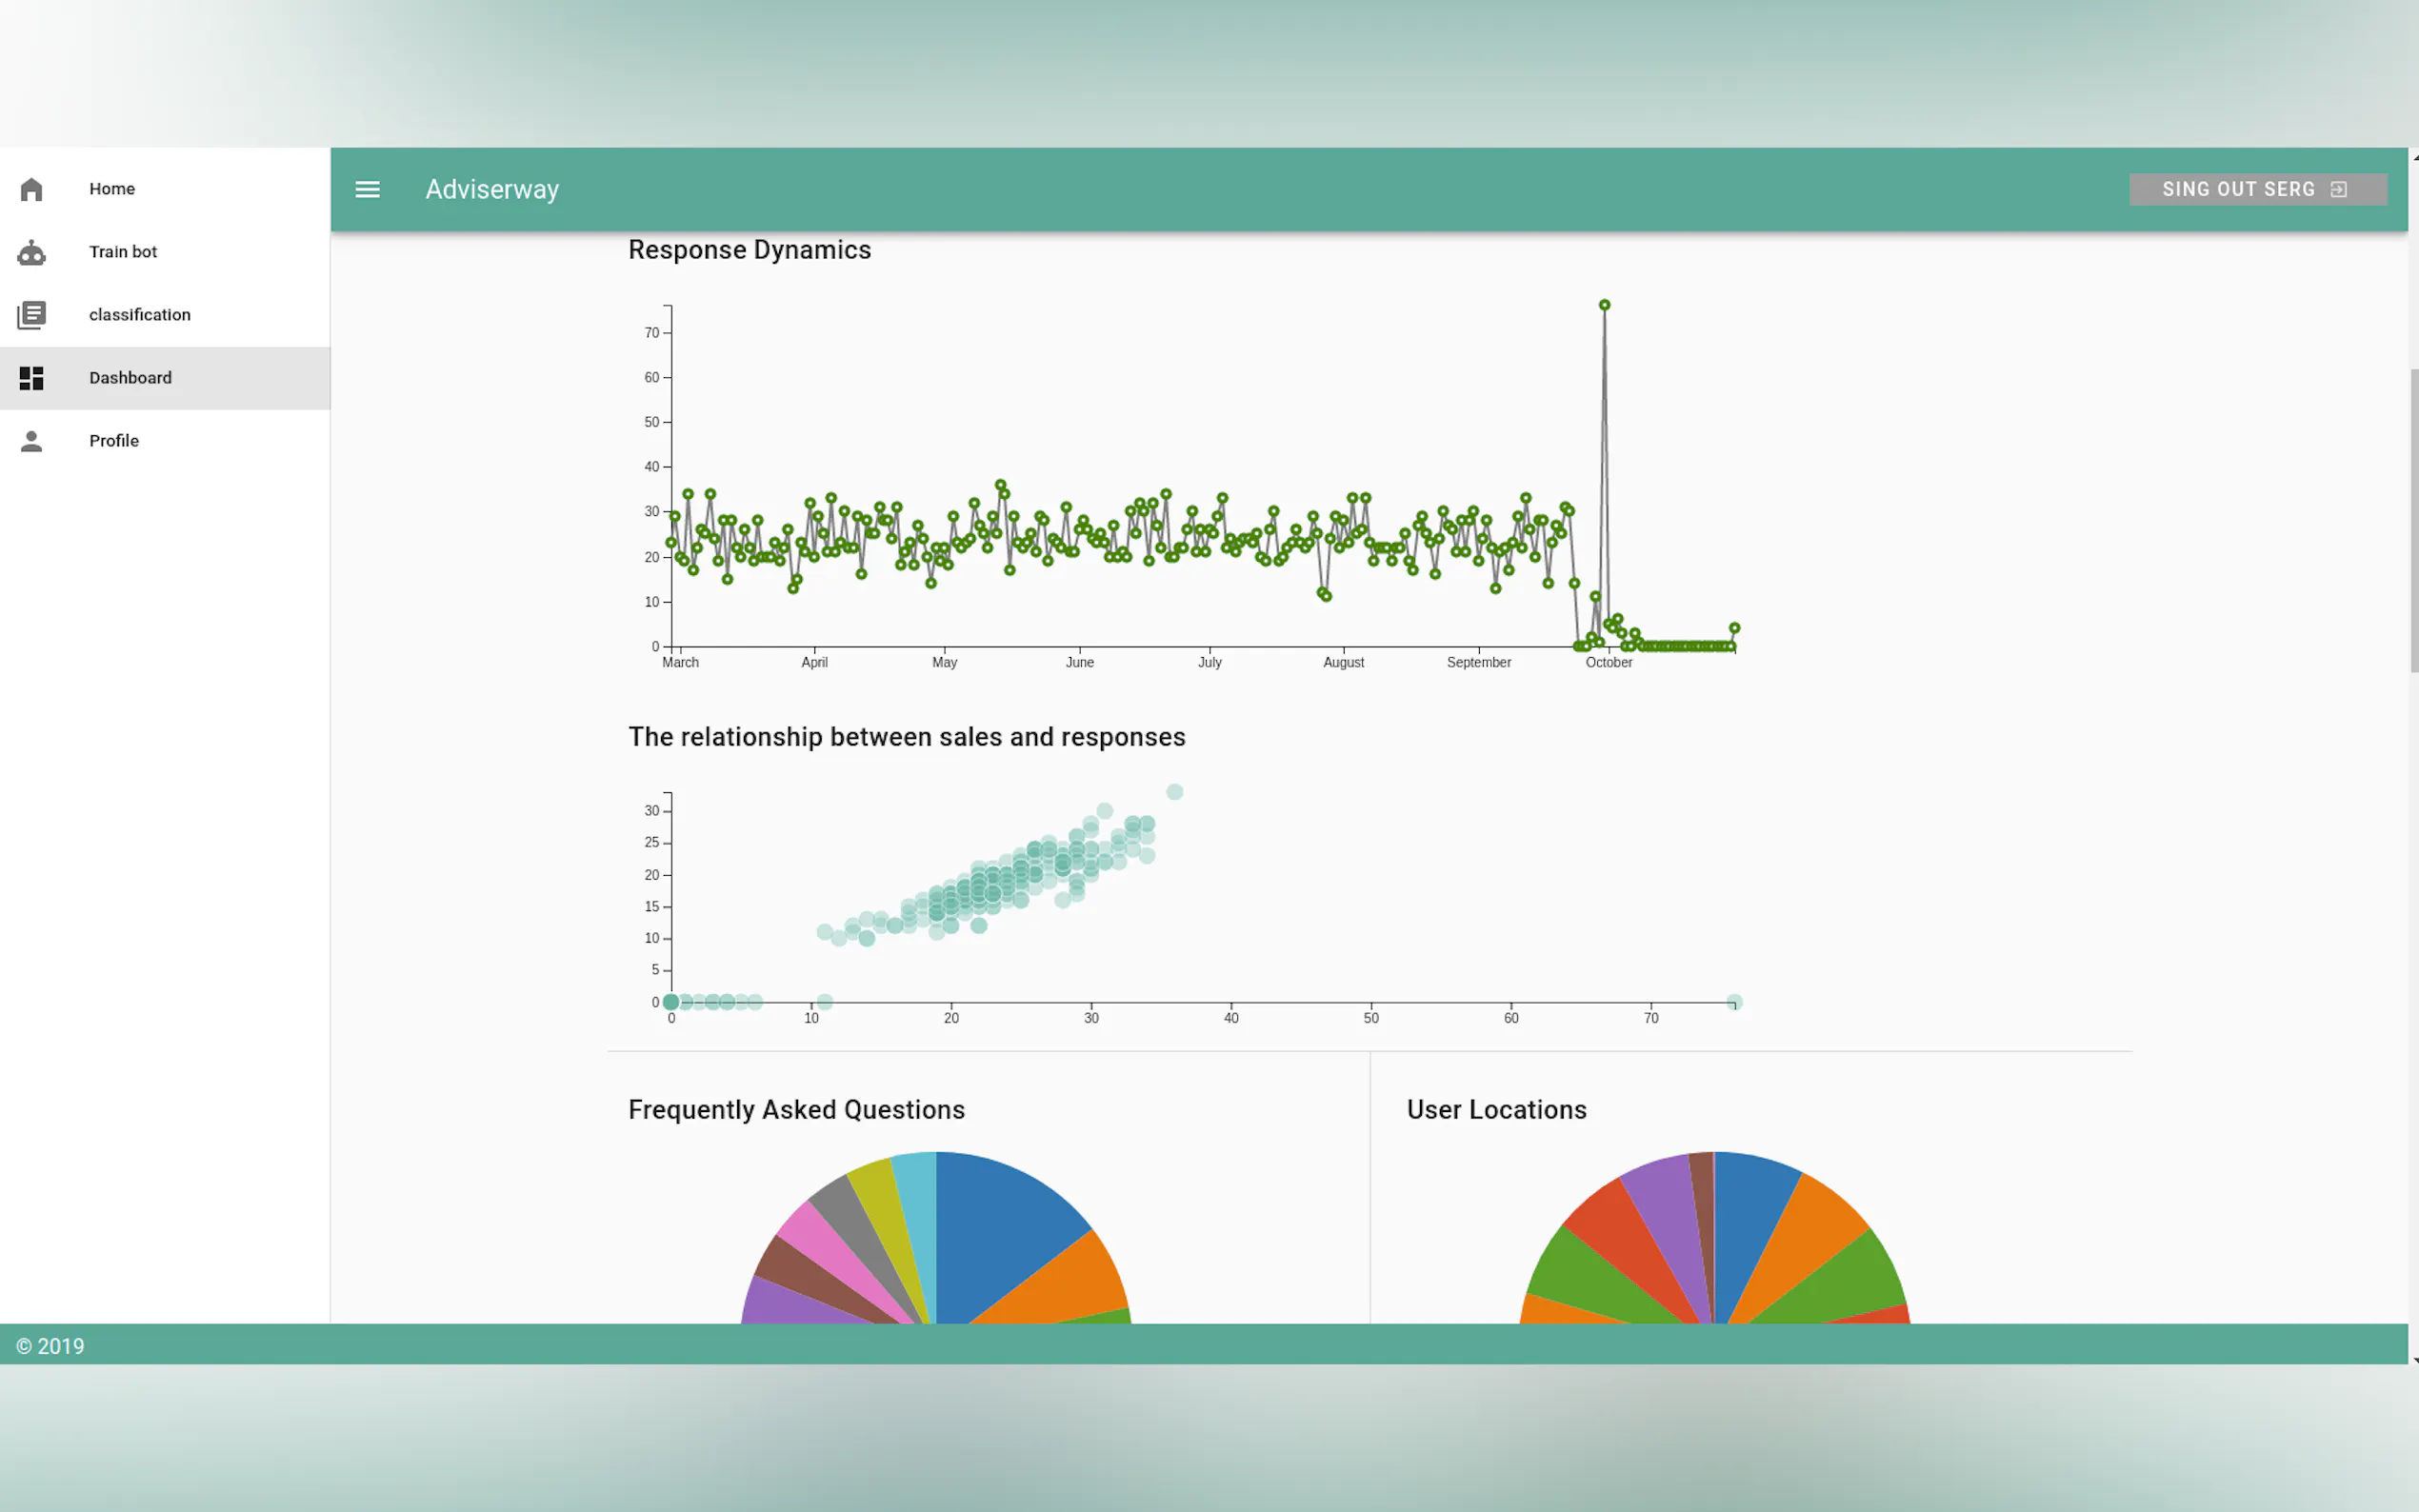
Task: Click the scatter point at zero origin
Action: coord(671,1002)
